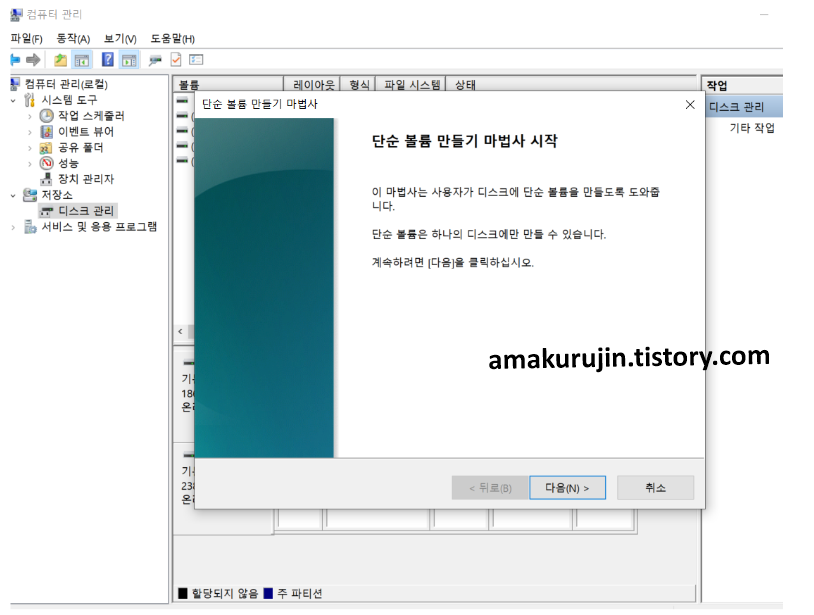Click the list settings toolbar icon
The height and width of the screenshot is (615, 814).
[x=196, y=60]
